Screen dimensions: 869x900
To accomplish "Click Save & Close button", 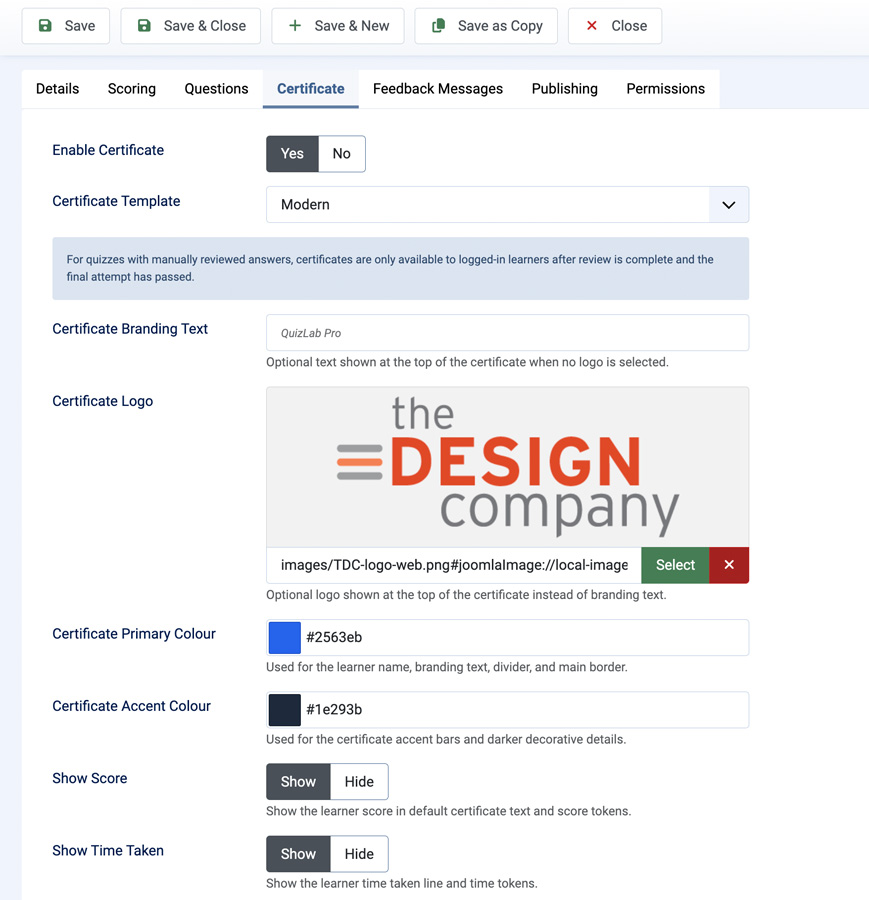I will [191, 26].
